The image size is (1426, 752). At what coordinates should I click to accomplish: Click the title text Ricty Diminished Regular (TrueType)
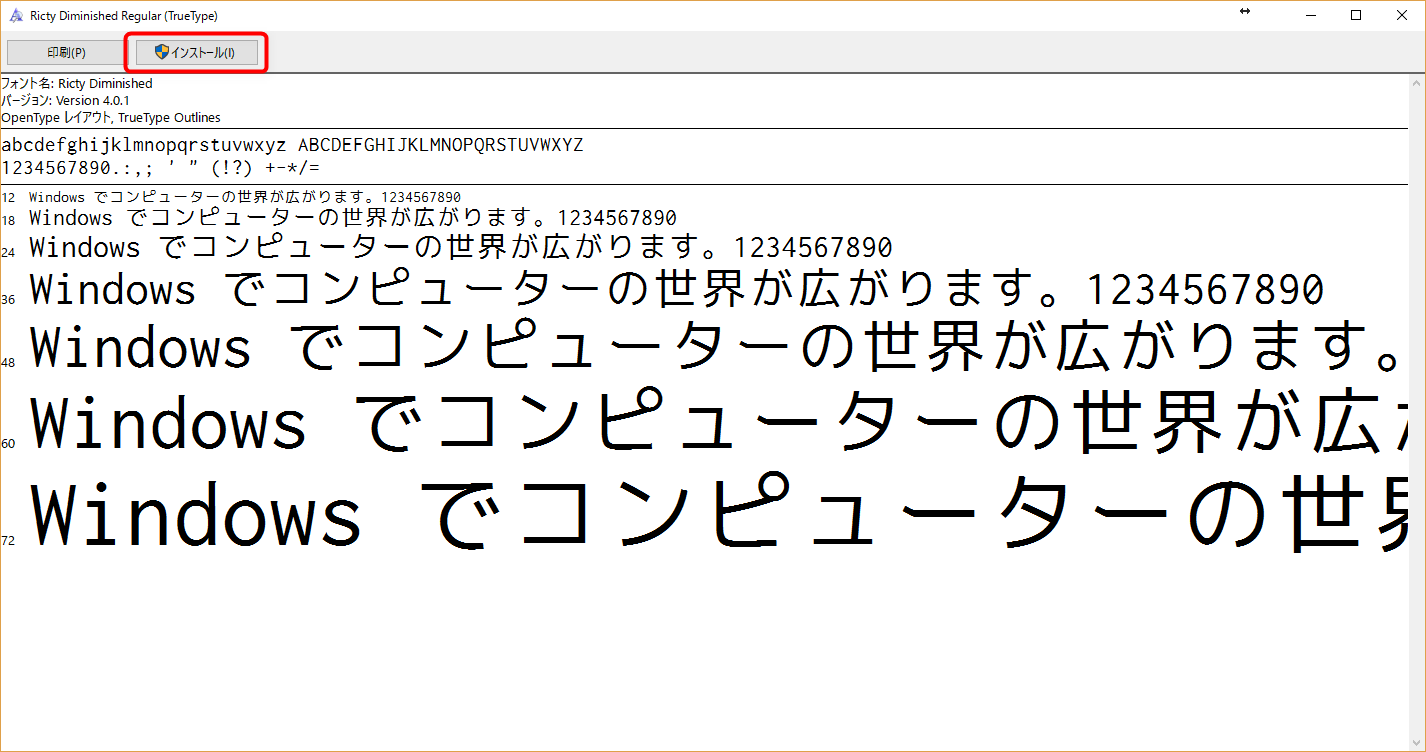(x=124, y=16)
